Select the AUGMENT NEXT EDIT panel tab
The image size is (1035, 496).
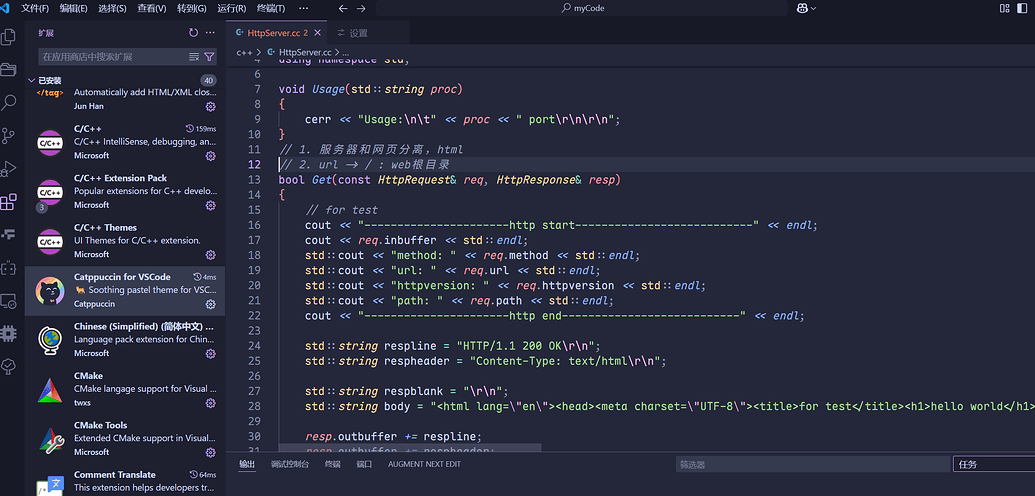click(x=424, y=464)
